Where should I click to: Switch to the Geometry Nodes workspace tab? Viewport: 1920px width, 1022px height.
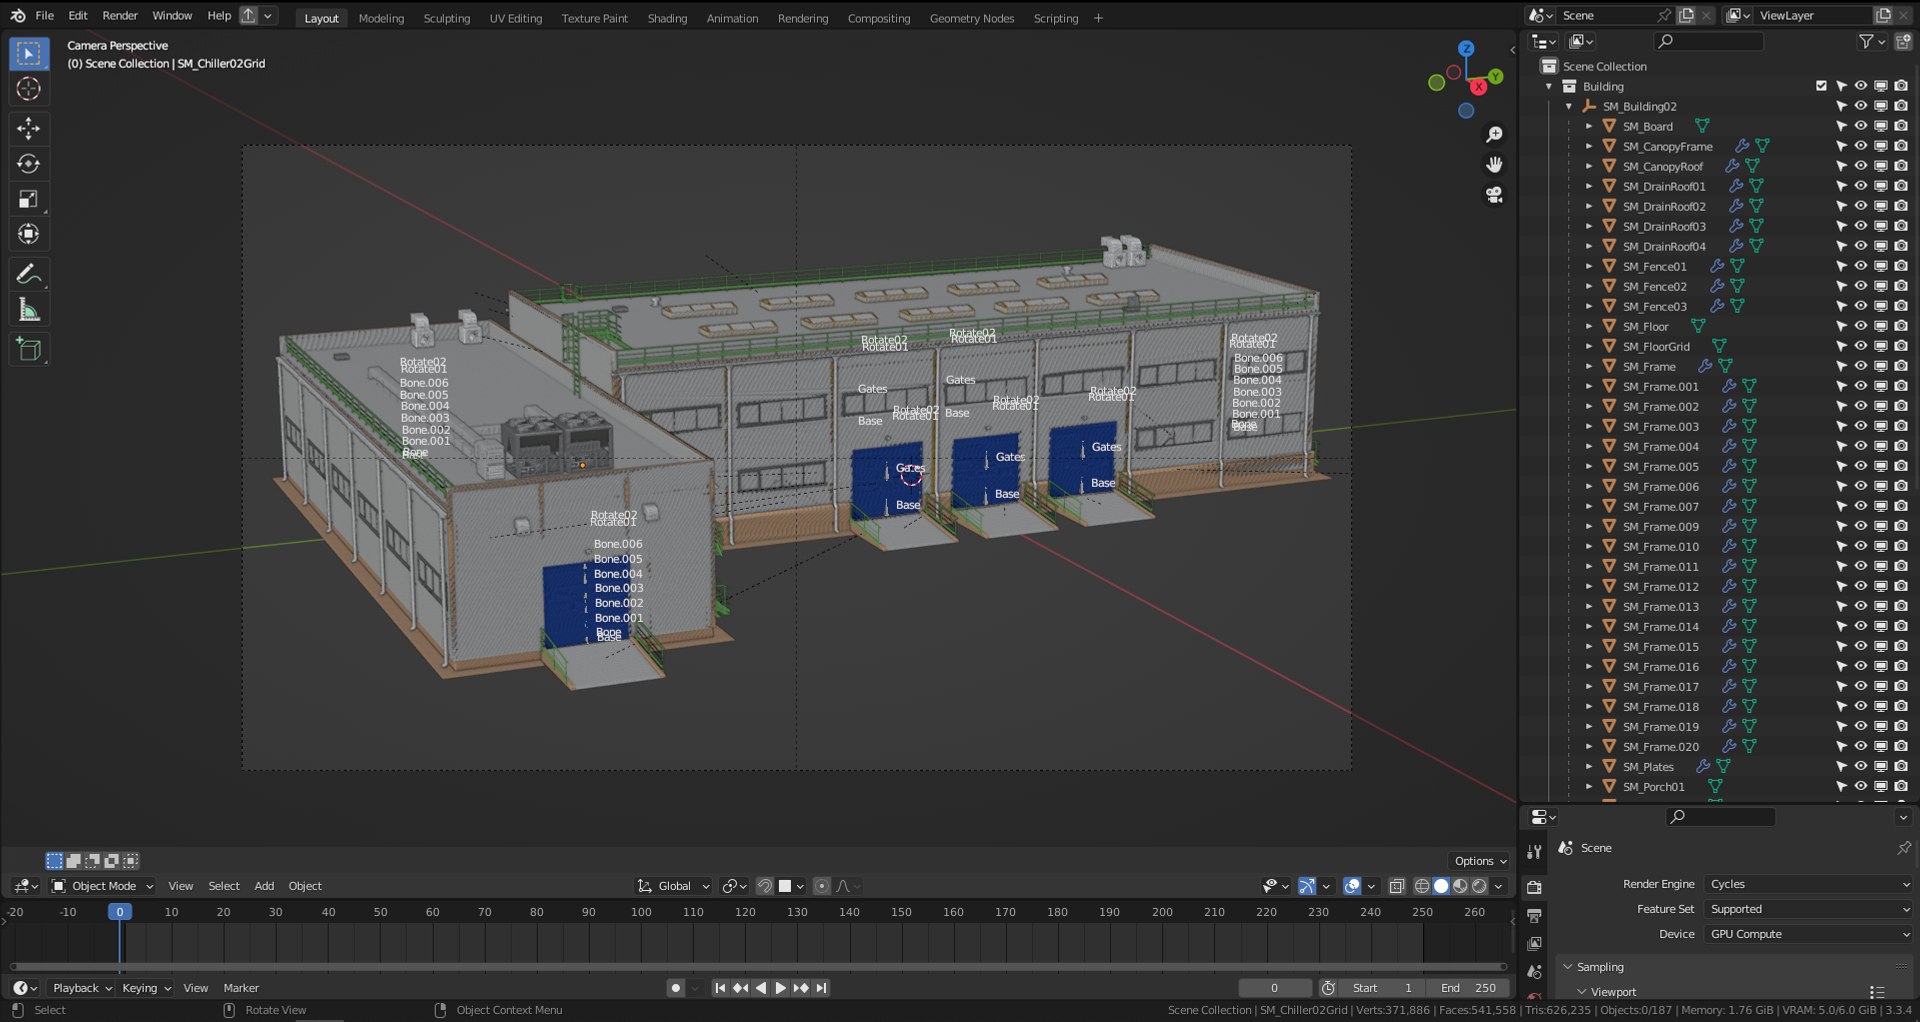pos(971,18)
